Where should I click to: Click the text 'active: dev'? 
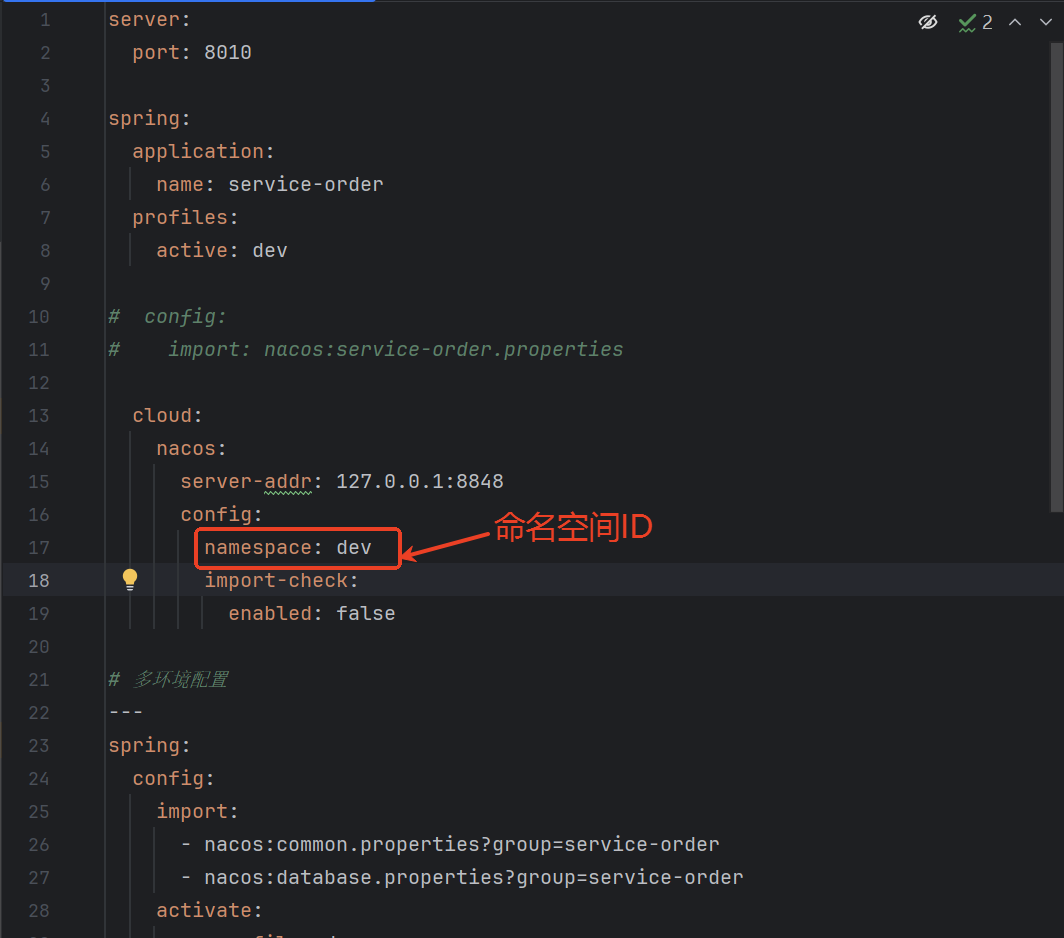[x=222, y=250]
